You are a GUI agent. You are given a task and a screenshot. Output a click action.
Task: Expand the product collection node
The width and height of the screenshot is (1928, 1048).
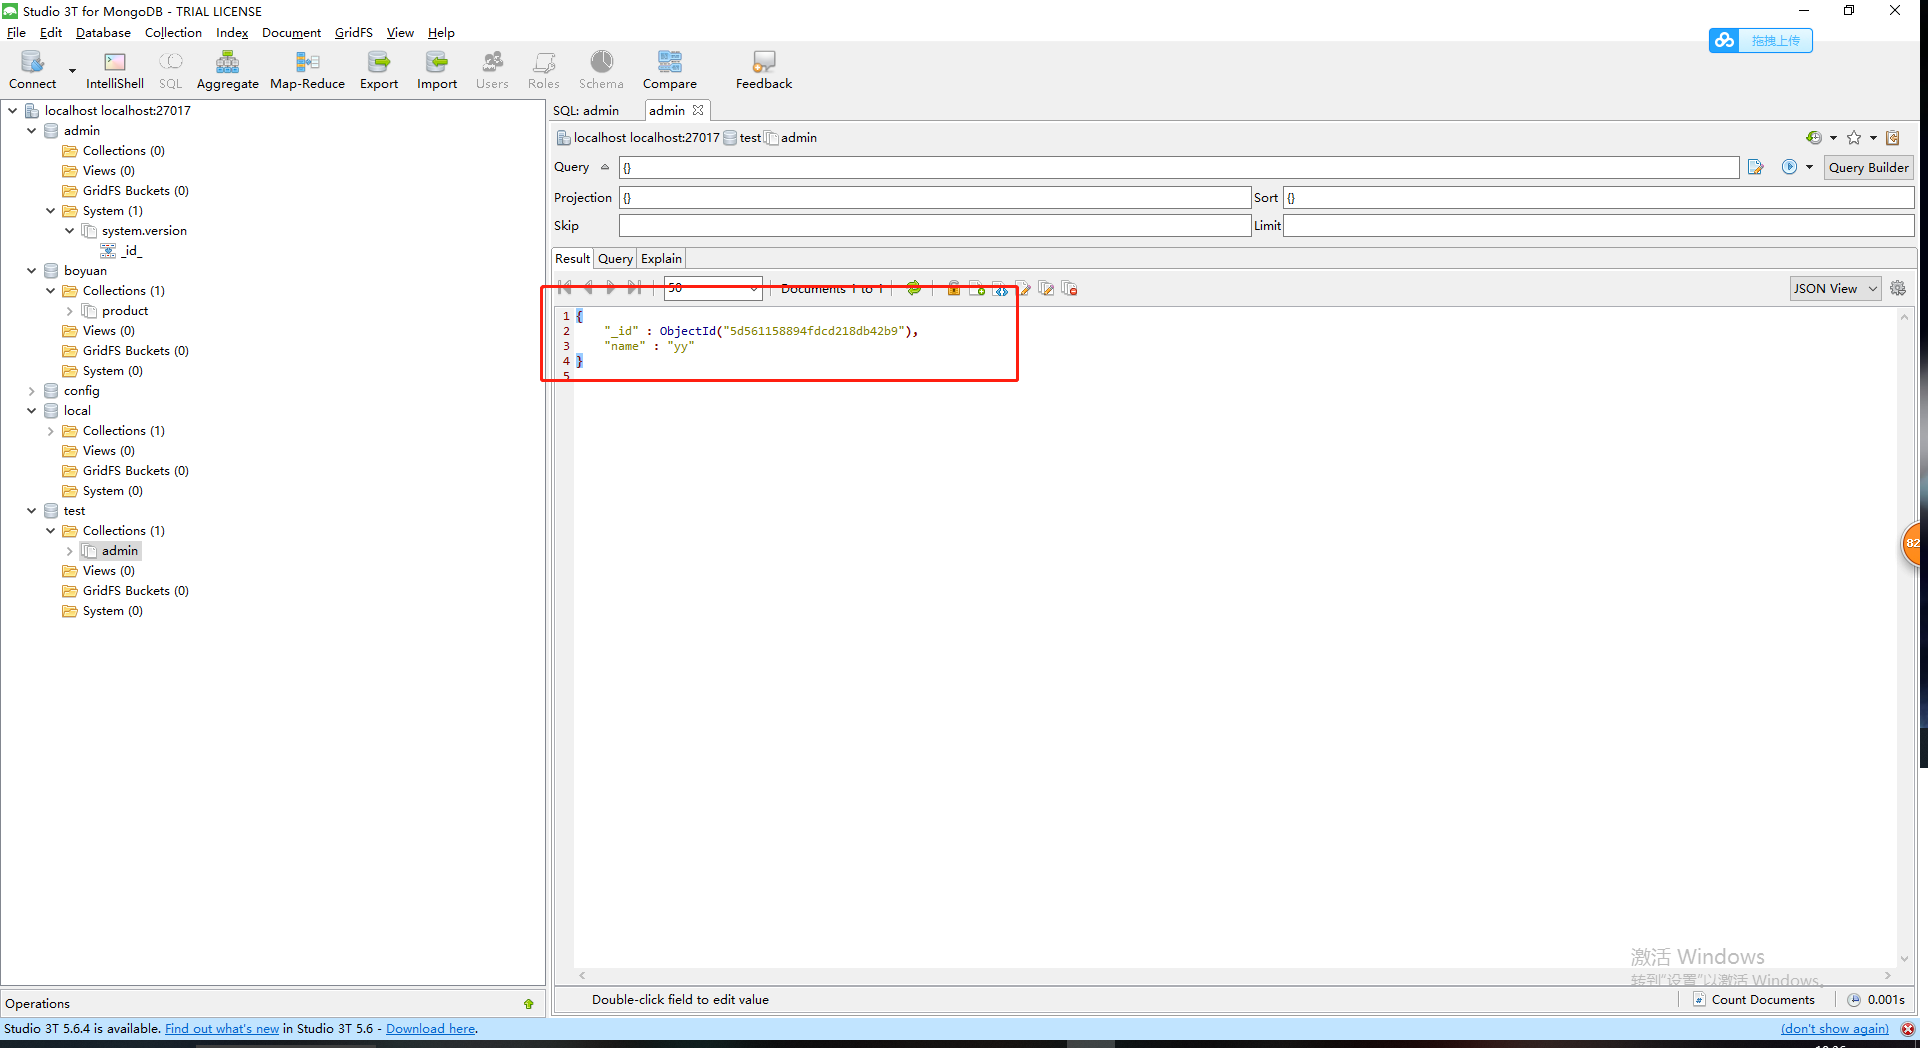pyautogui.click(x=69, y=311)
